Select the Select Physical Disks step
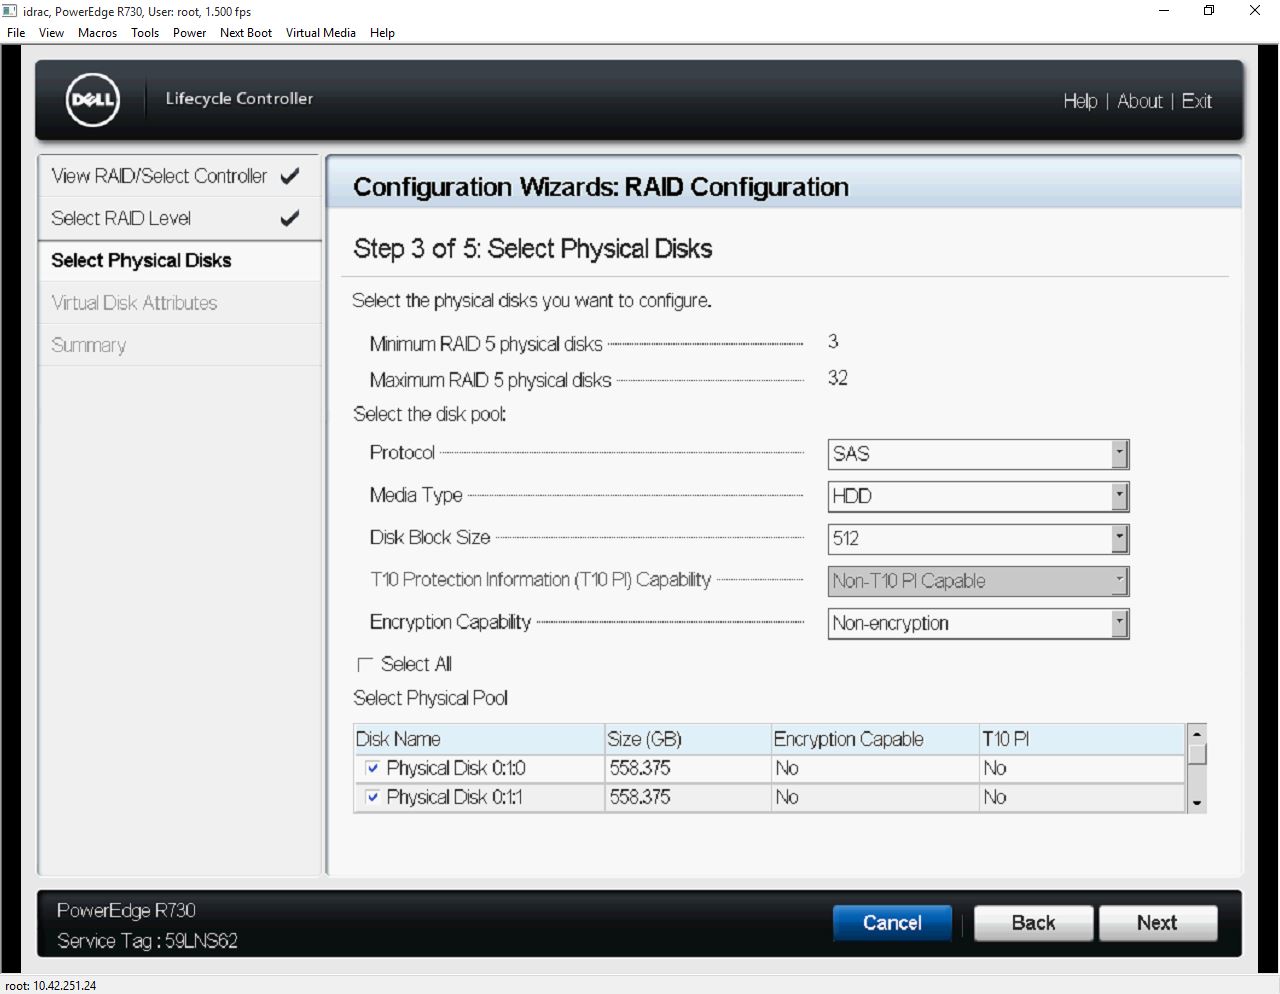This screenshot has width=1280, height=994. click(179, 260)
